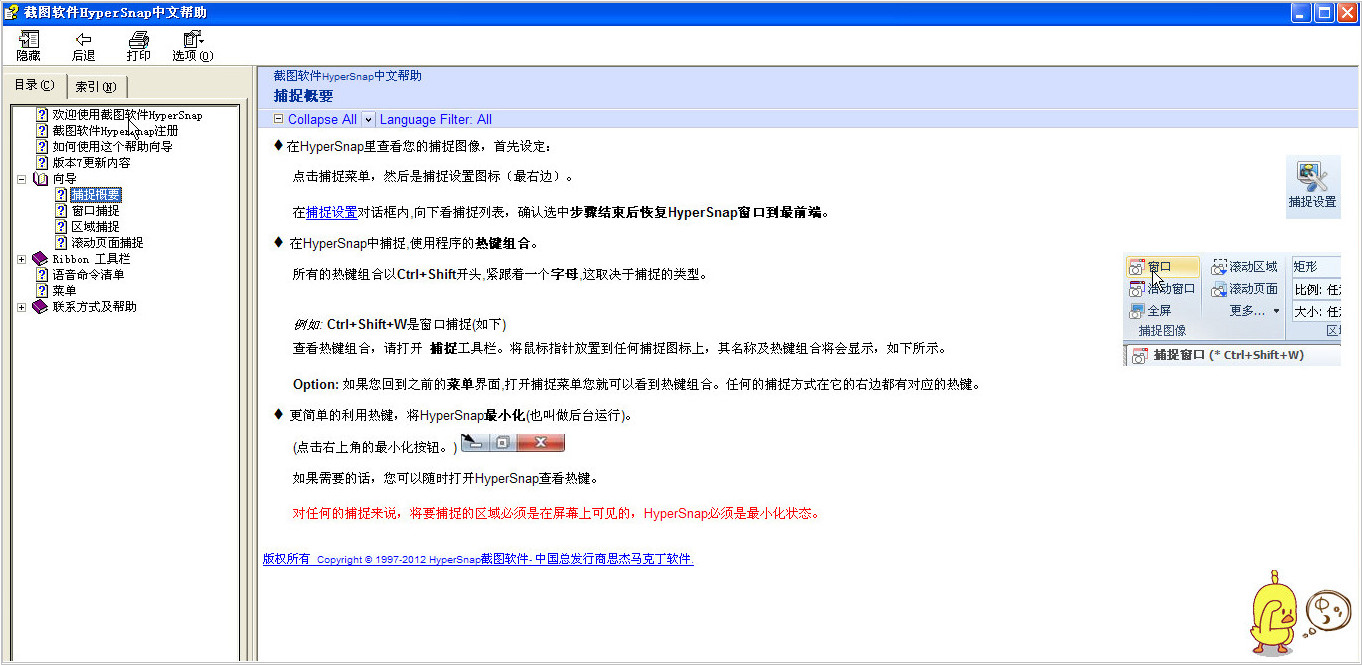Open topic 截图软件HyperSnap注册
The width and height of the screenshot is (1362, 665).
[115, 131]
